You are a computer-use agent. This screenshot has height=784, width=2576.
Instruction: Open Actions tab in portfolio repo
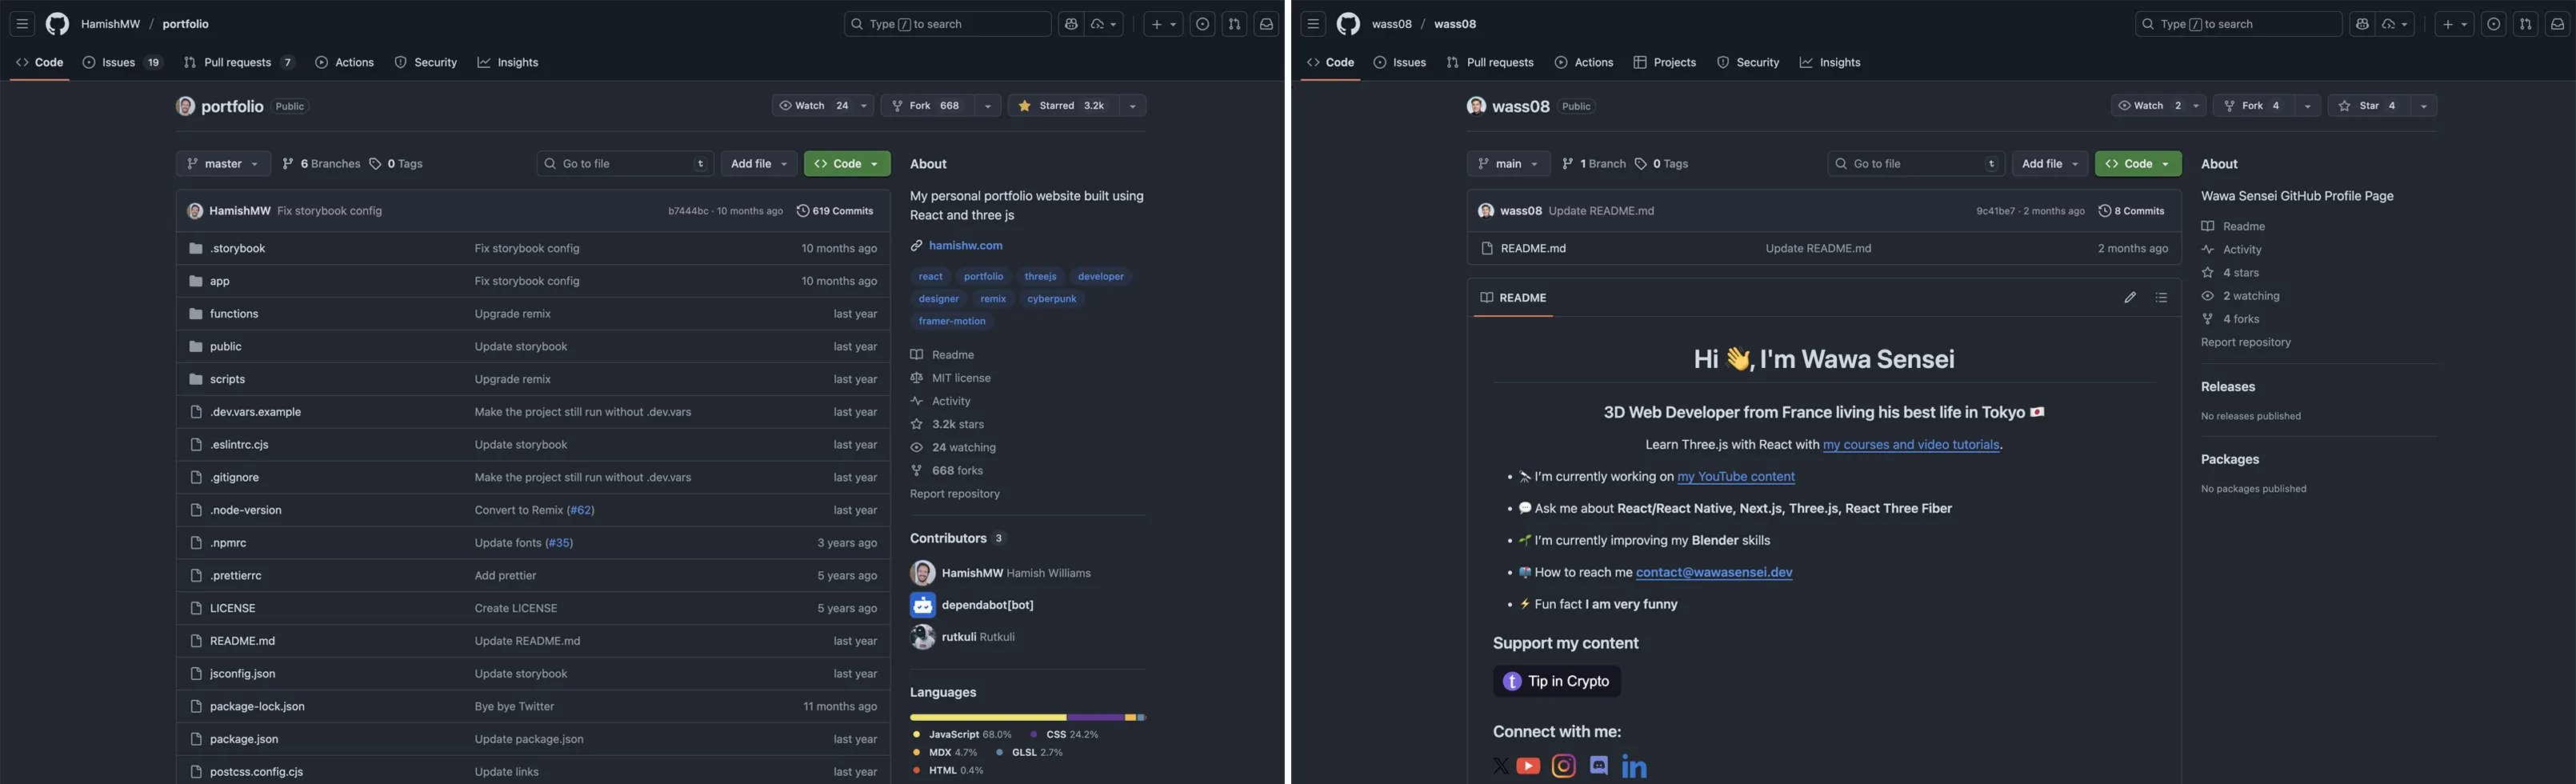[x=344, y=62]
